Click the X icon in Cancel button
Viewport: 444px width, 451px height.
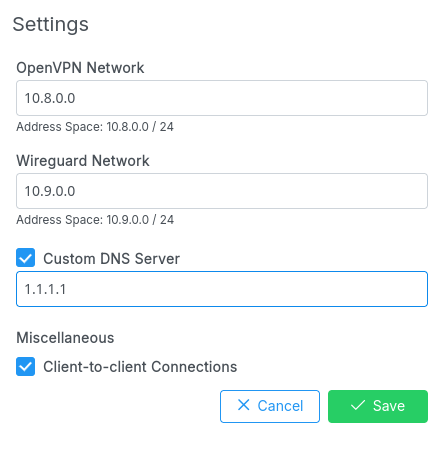[244, 405]
